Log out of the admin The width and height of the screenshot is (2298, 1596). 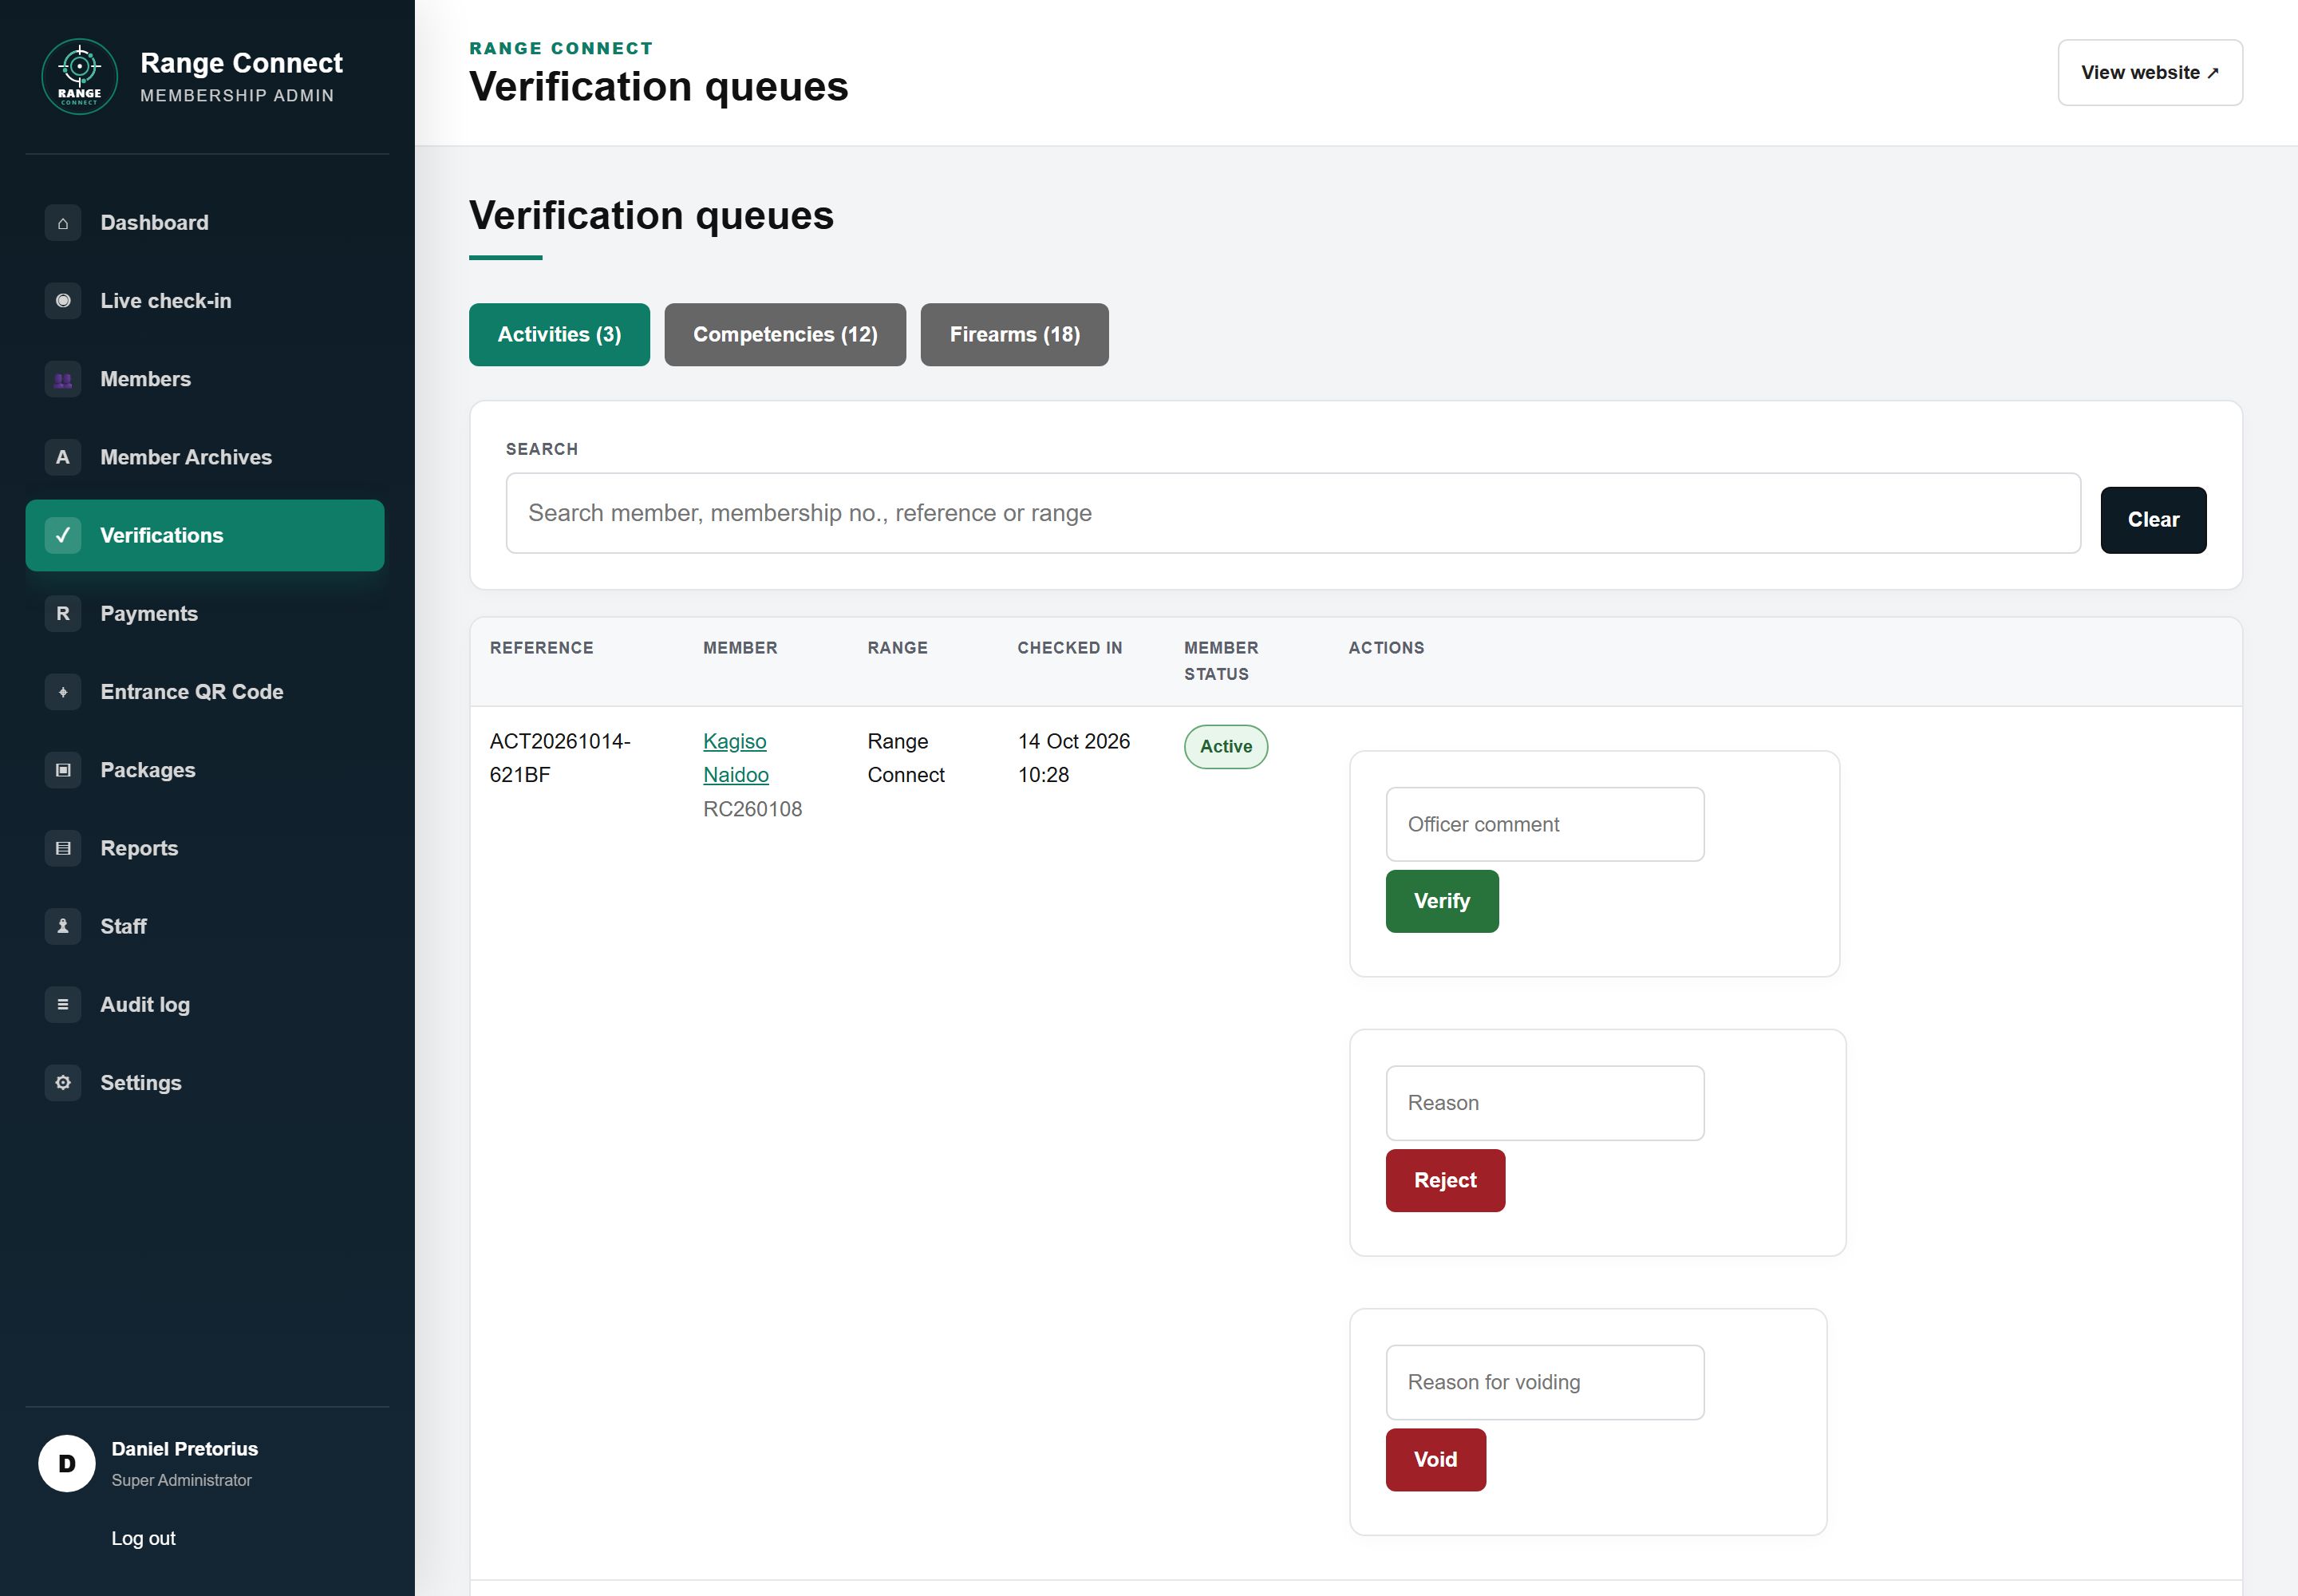(x=143, y=1538)
